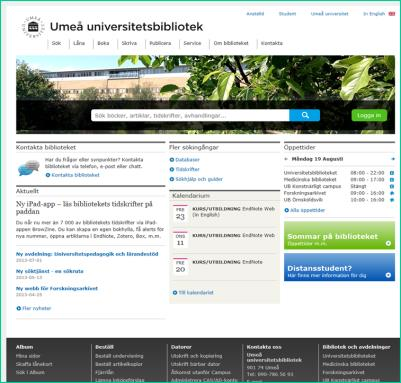This screenshot has height=383, width=401.
Task: Click arrow icon on Sommar på biblioteket banner
Action: [388, 243]
